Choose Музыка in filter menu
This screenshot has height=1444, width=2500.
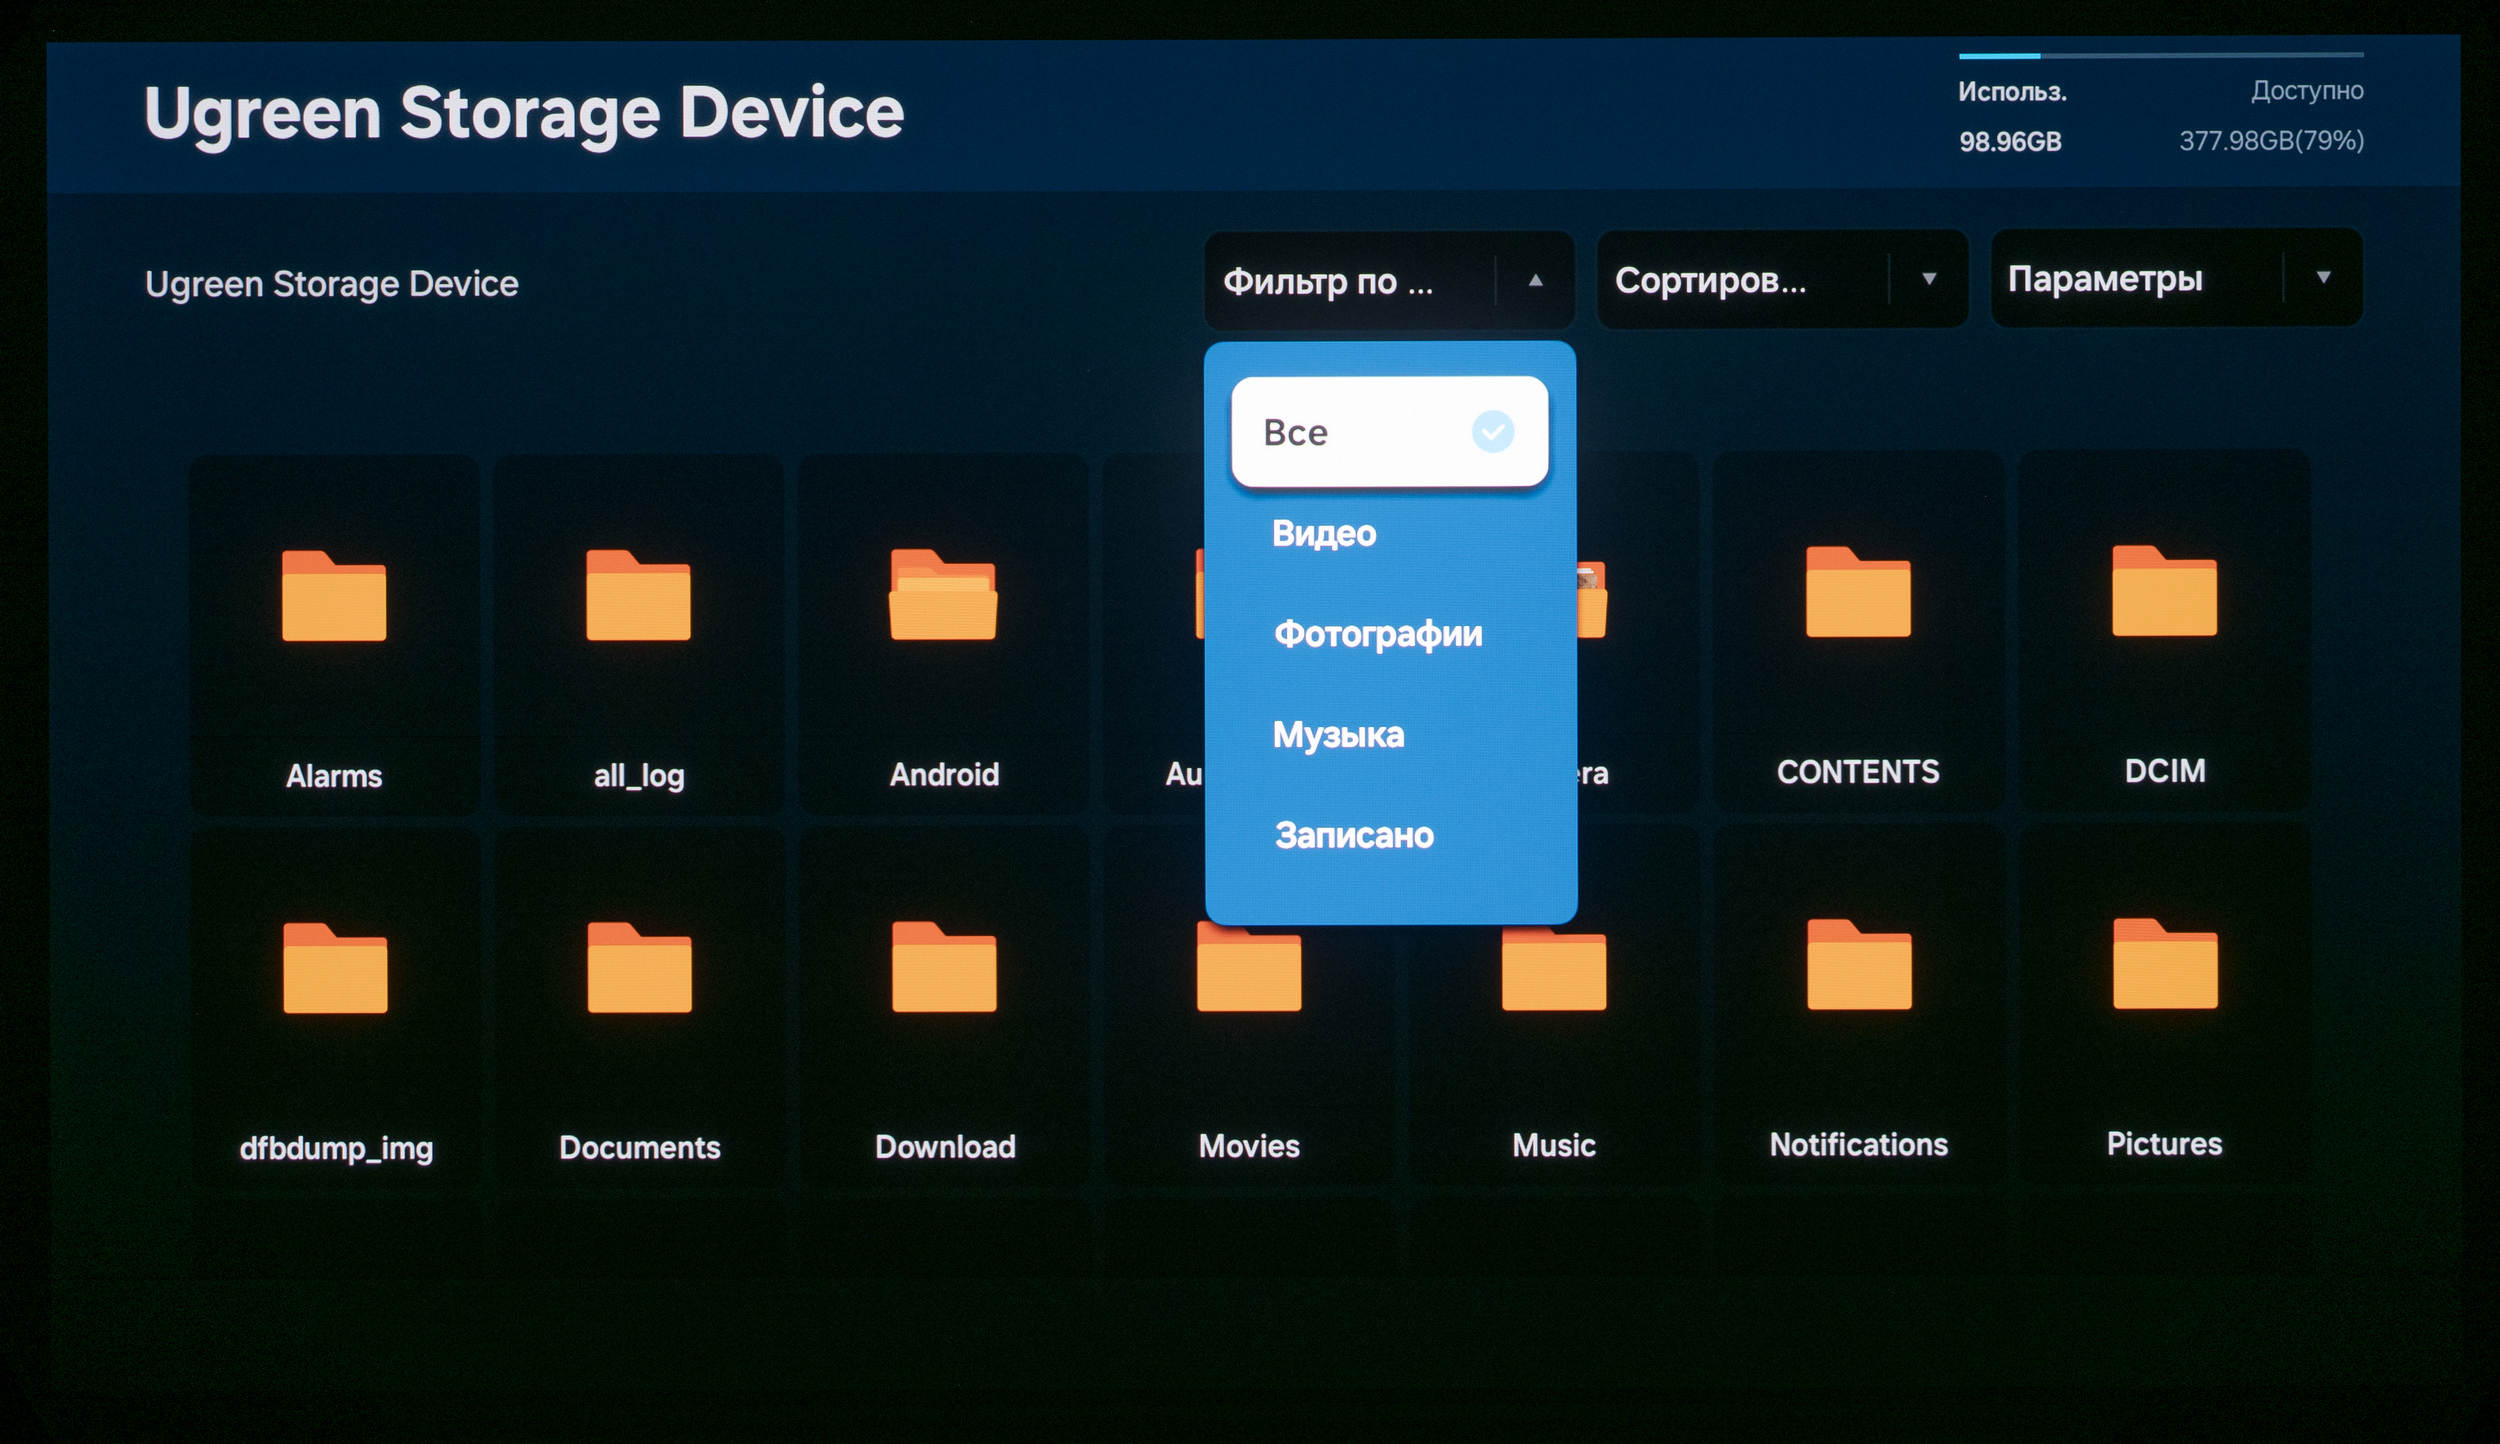click(1338, 735)
